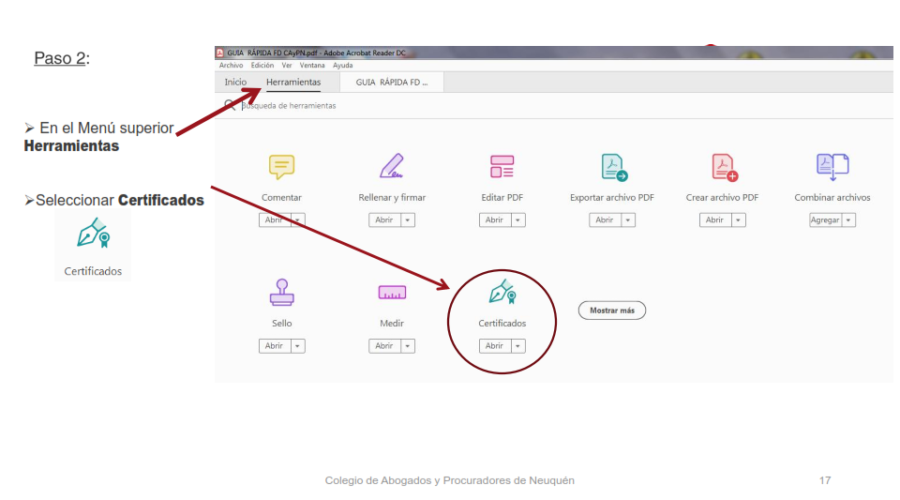Click the Acrobat PDF title bar icon

coord(220,53)
